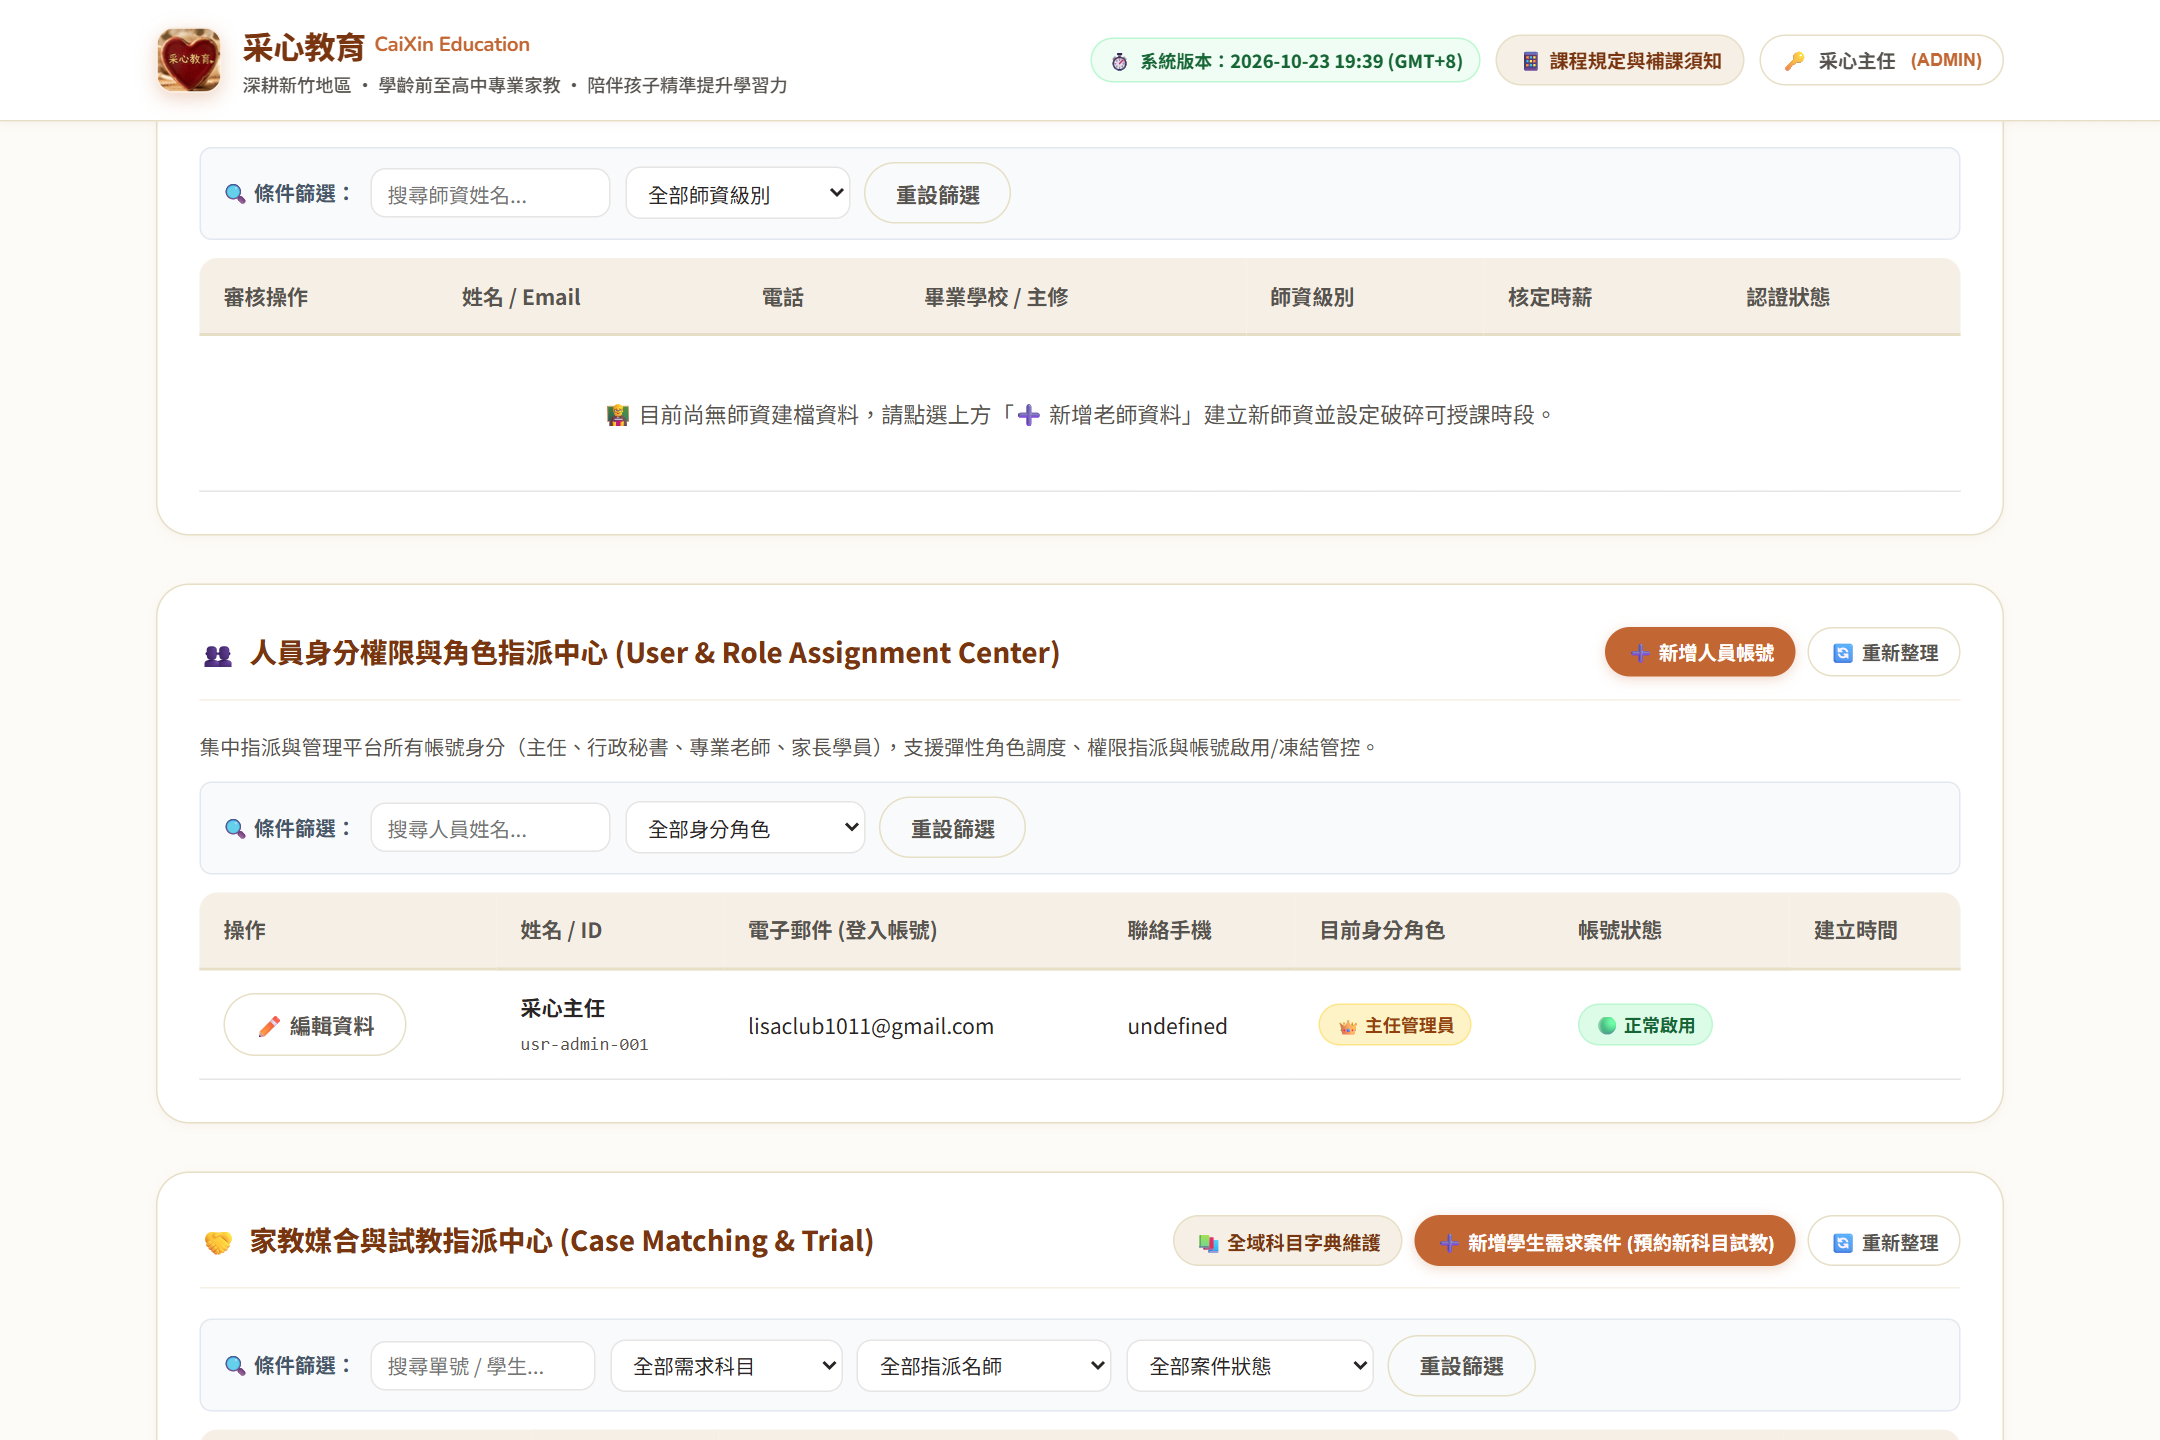
Task: Click refresh icon in Case Matching section
Action: click(x=1842, y=1243)
